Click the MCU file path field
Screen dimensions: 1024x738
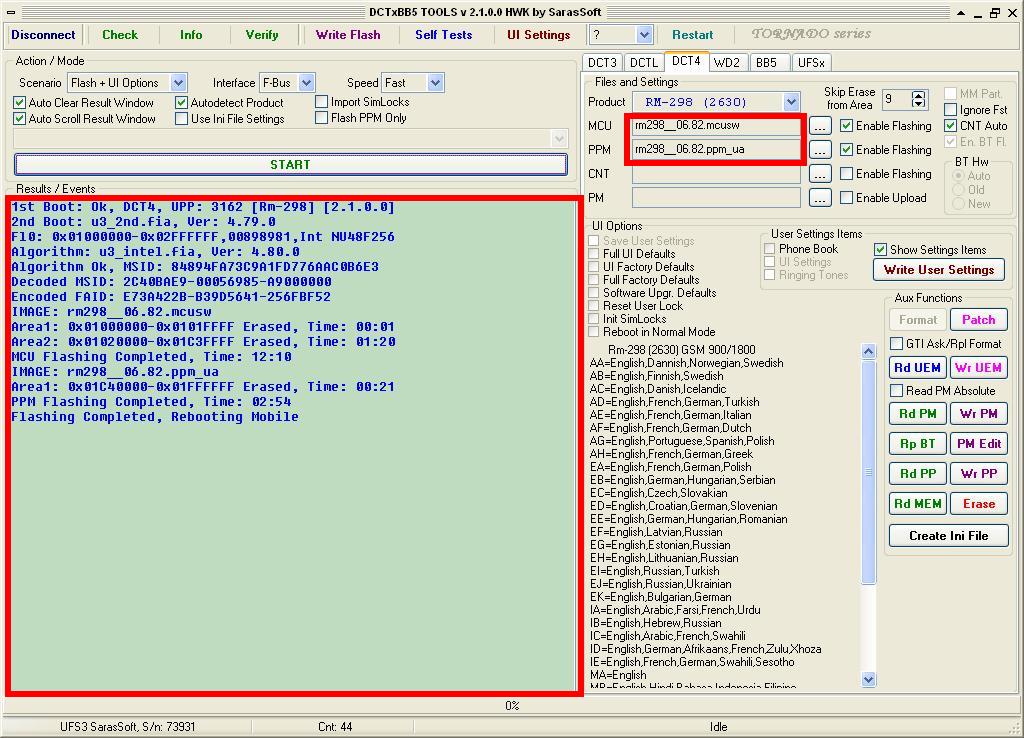(x=716, y=125)
